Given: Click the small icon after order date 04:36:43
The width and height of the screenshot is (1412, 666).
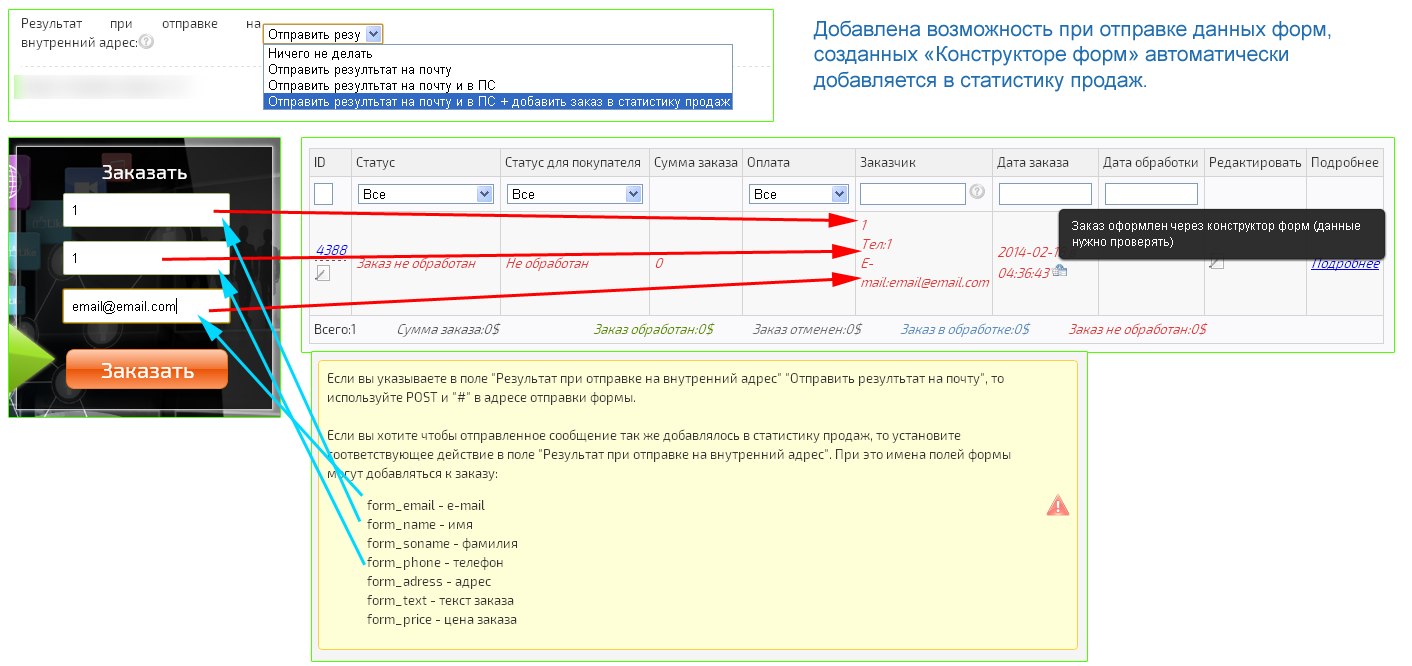Looking at the screenshot, I should coord(1060,271).
